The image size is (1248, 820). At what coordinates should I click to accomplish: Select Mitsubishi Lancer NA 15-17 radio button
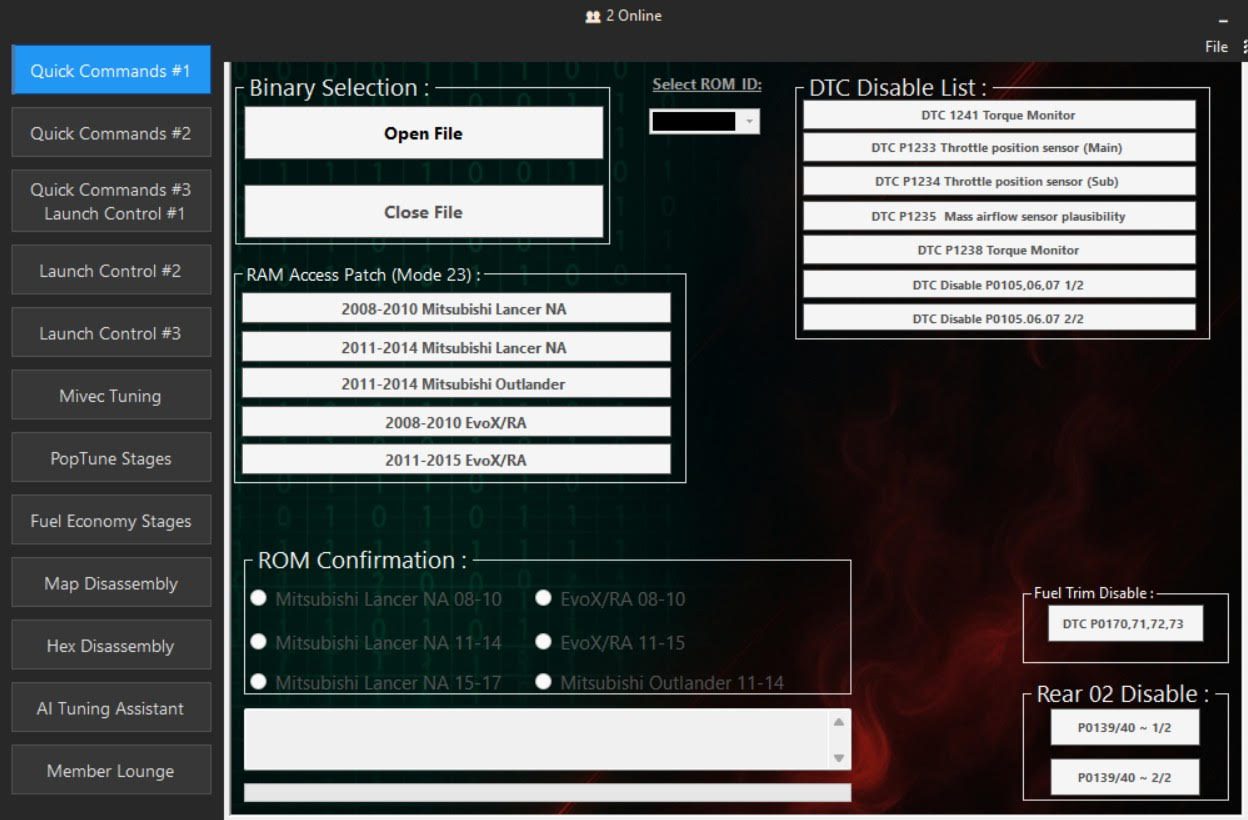[259, 682]
